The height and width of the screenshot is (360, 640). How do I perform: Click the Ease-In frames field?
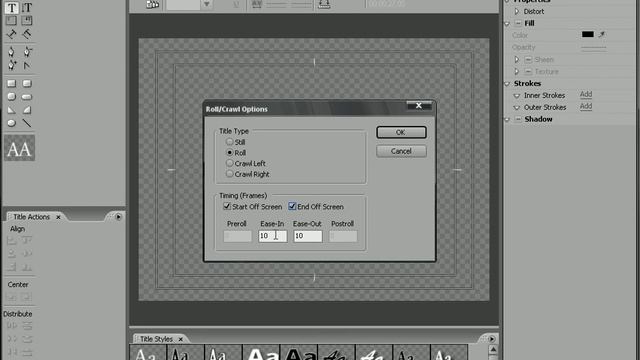click(x=273, y=236)
